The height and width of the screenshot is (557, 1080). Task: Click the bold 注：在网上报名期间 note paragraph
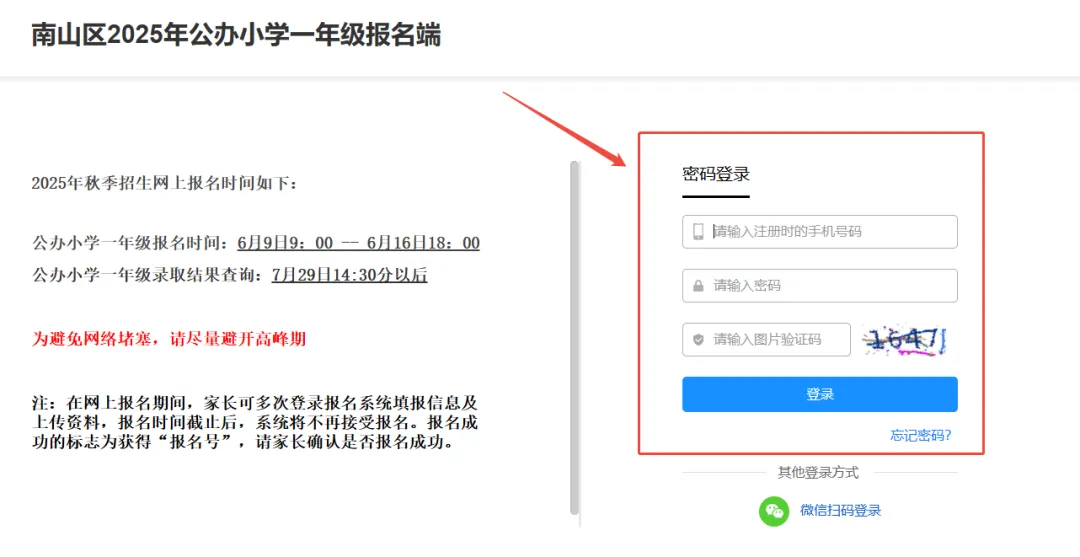(255, 422)
